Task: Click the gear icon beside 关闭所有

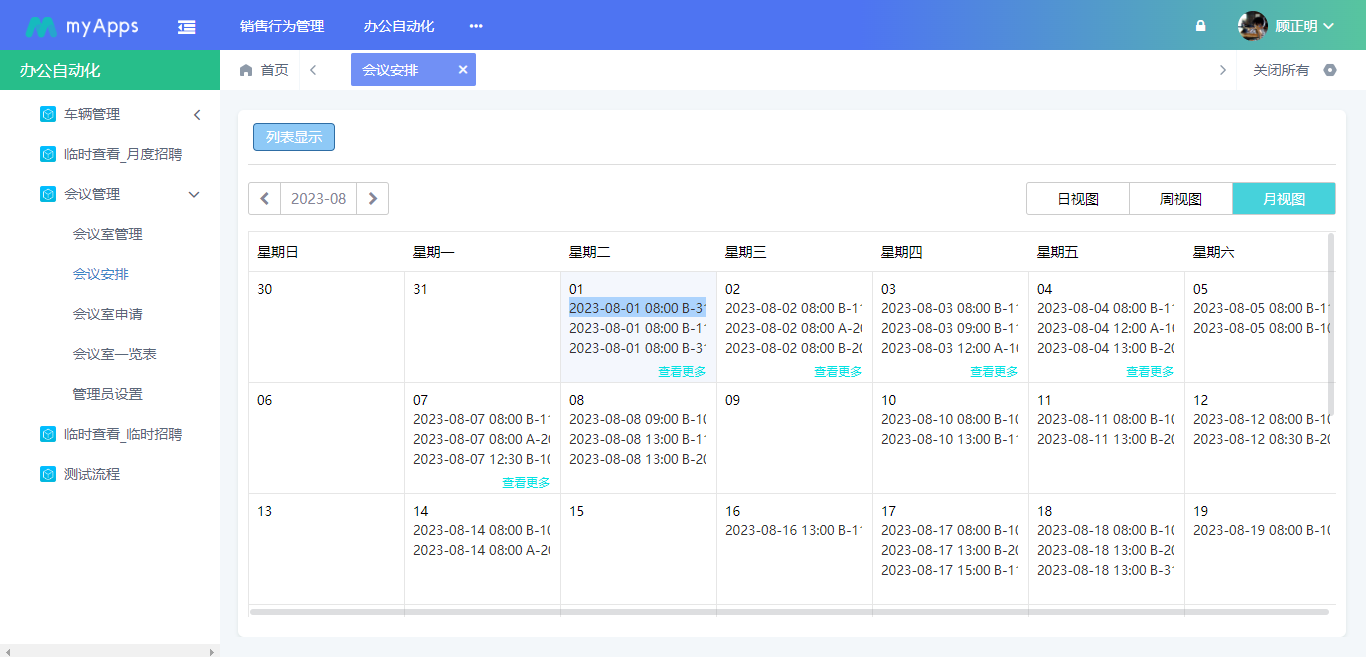Action: pos(1329,70)
